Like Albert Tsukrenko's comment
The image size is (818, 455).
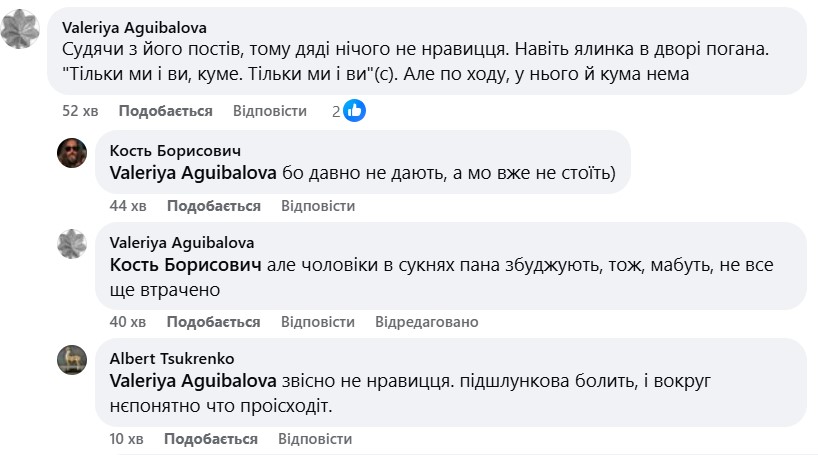pos(210,439)
